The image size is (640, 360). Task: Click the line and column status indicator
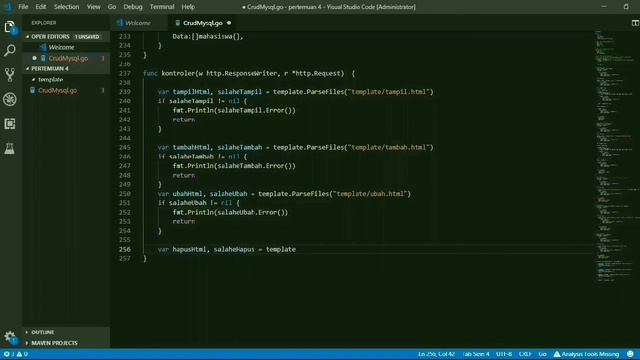point(436,354)
